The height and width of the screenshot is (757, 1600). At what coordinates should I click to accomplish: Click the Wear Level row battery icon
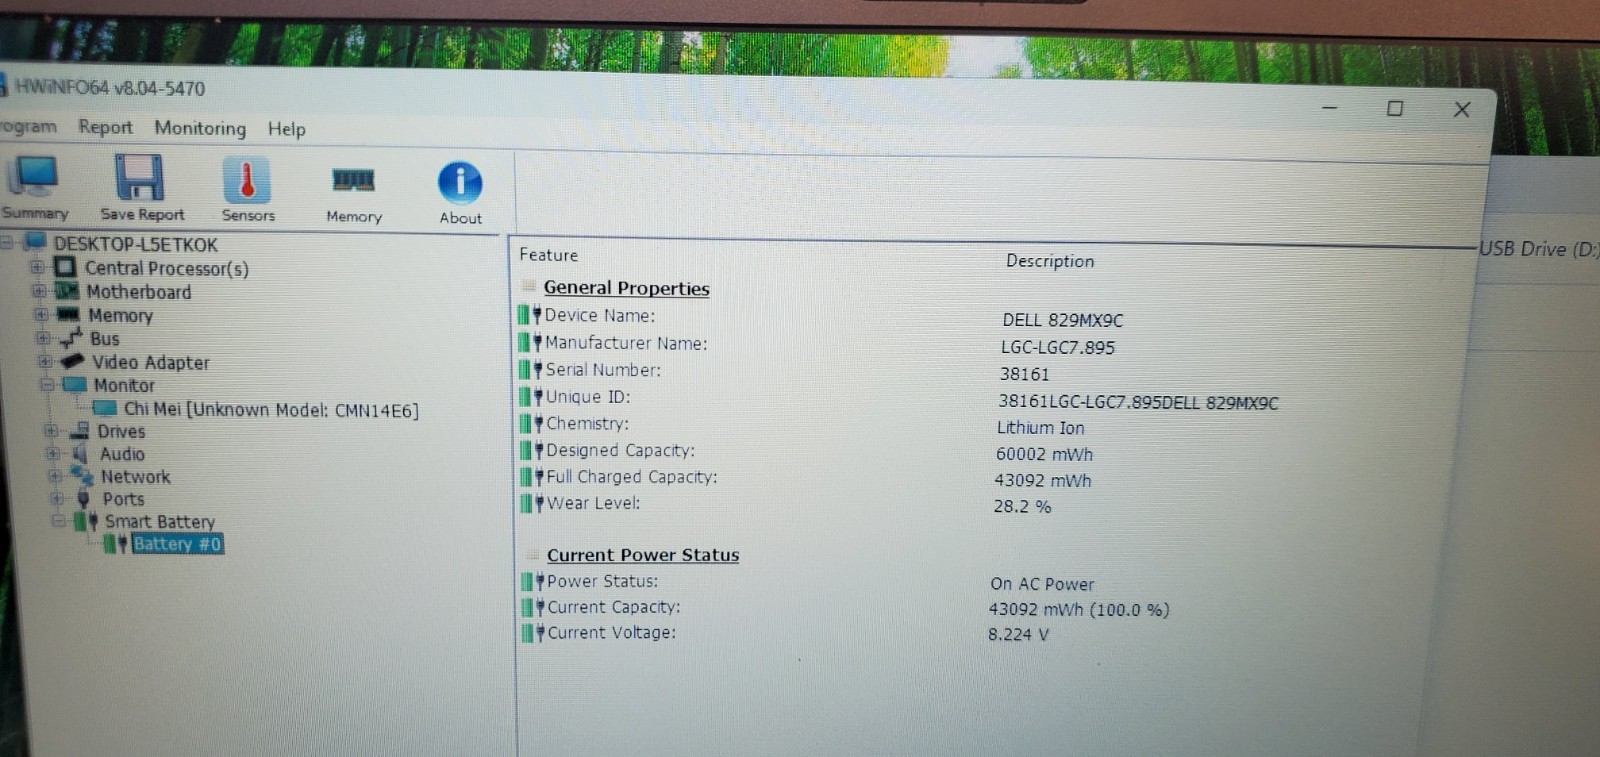(x=532, y=503)
